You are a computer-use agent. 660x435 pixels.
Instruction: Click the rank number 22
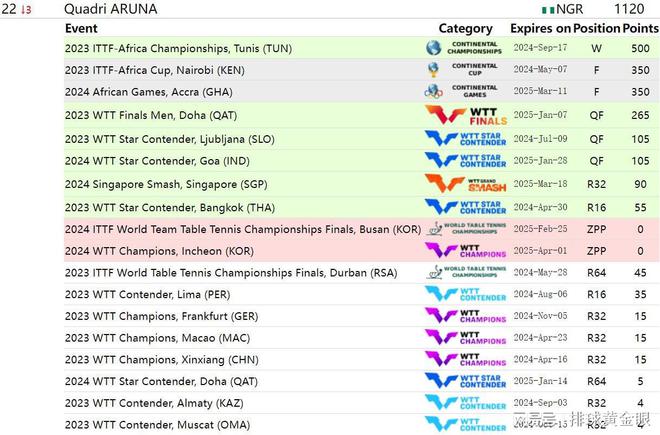pyautogui.click(x=8, y=9)
